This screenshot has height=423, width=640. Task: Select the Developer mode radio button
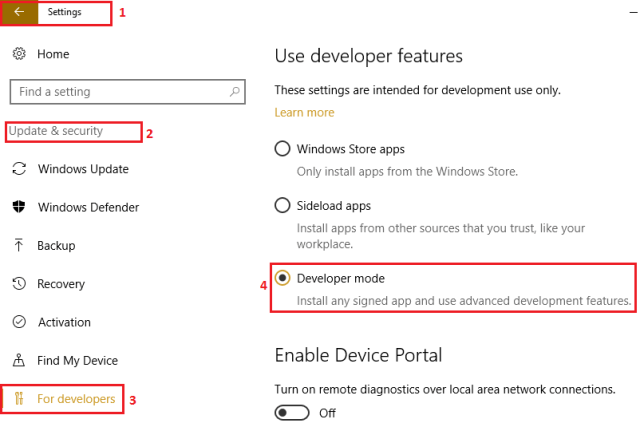[x=283, y=278]
